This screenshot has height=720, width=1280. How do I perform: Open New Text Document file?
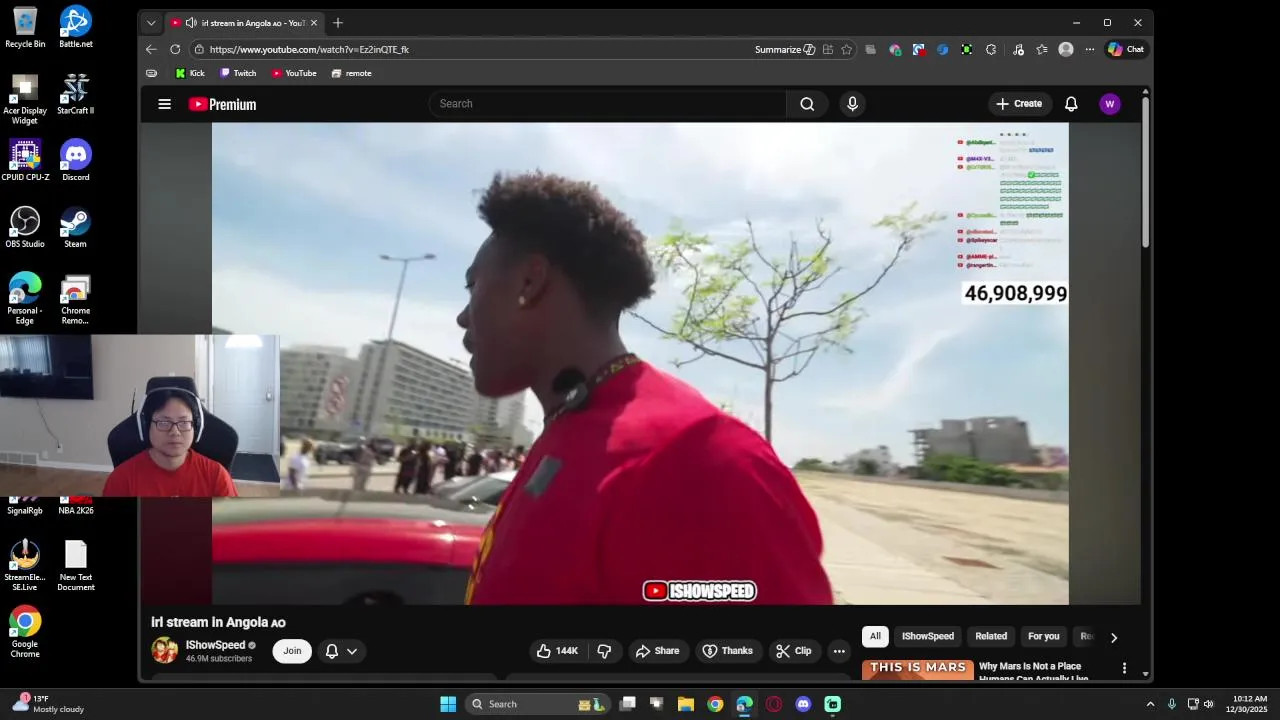coord(76,565)
